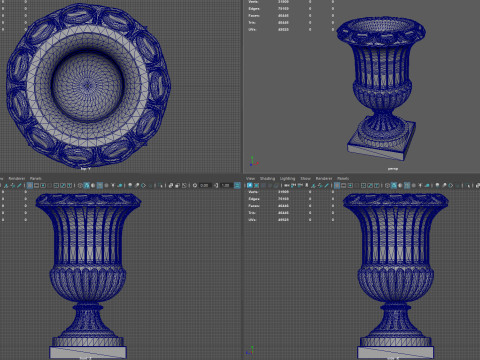Open Panels menu in lower-left panel
Screen dimensions: 480x360
(x=36, y=178)
